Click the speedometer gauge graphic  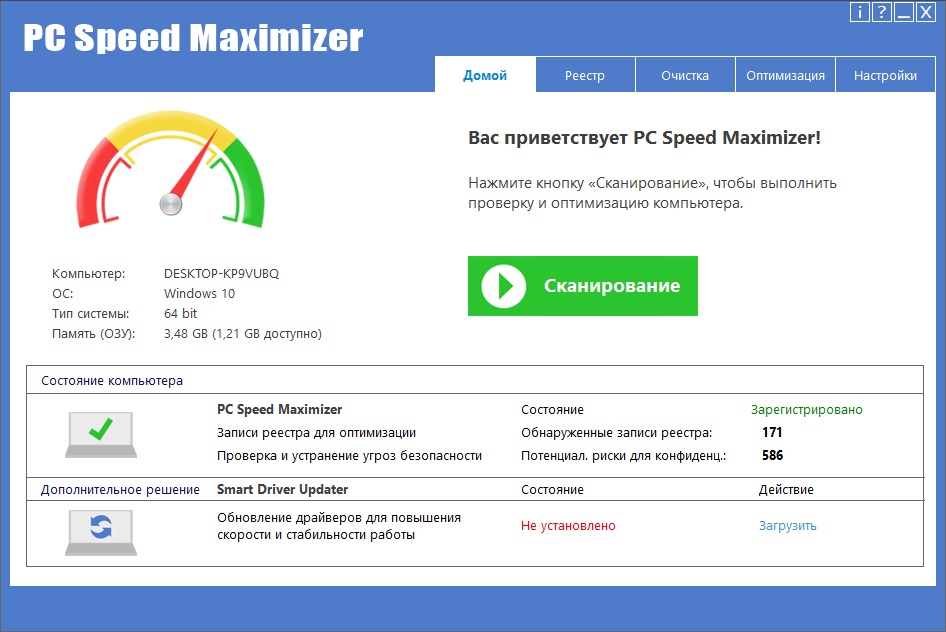[171, 169]
